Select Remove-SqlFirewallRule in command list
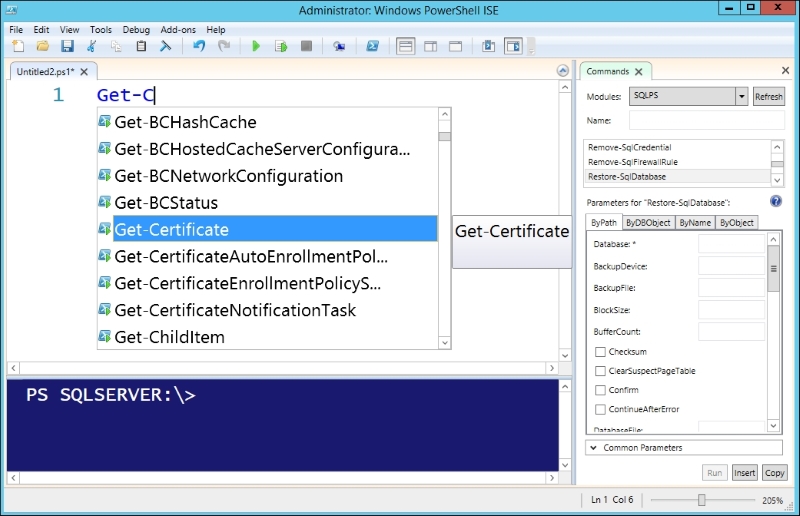This screenshot has width=800, height=516. pyautogui.click(x=677, y=162)
